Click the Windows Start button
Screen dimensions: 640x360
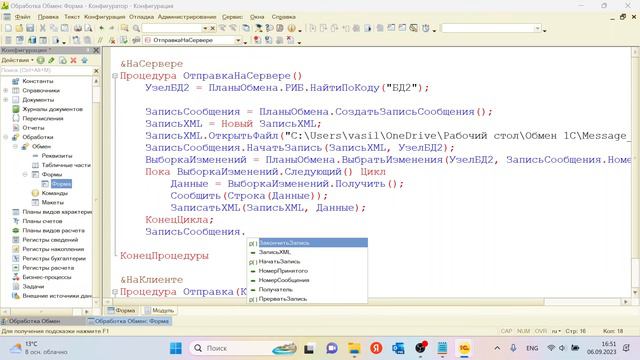[176, 348]
